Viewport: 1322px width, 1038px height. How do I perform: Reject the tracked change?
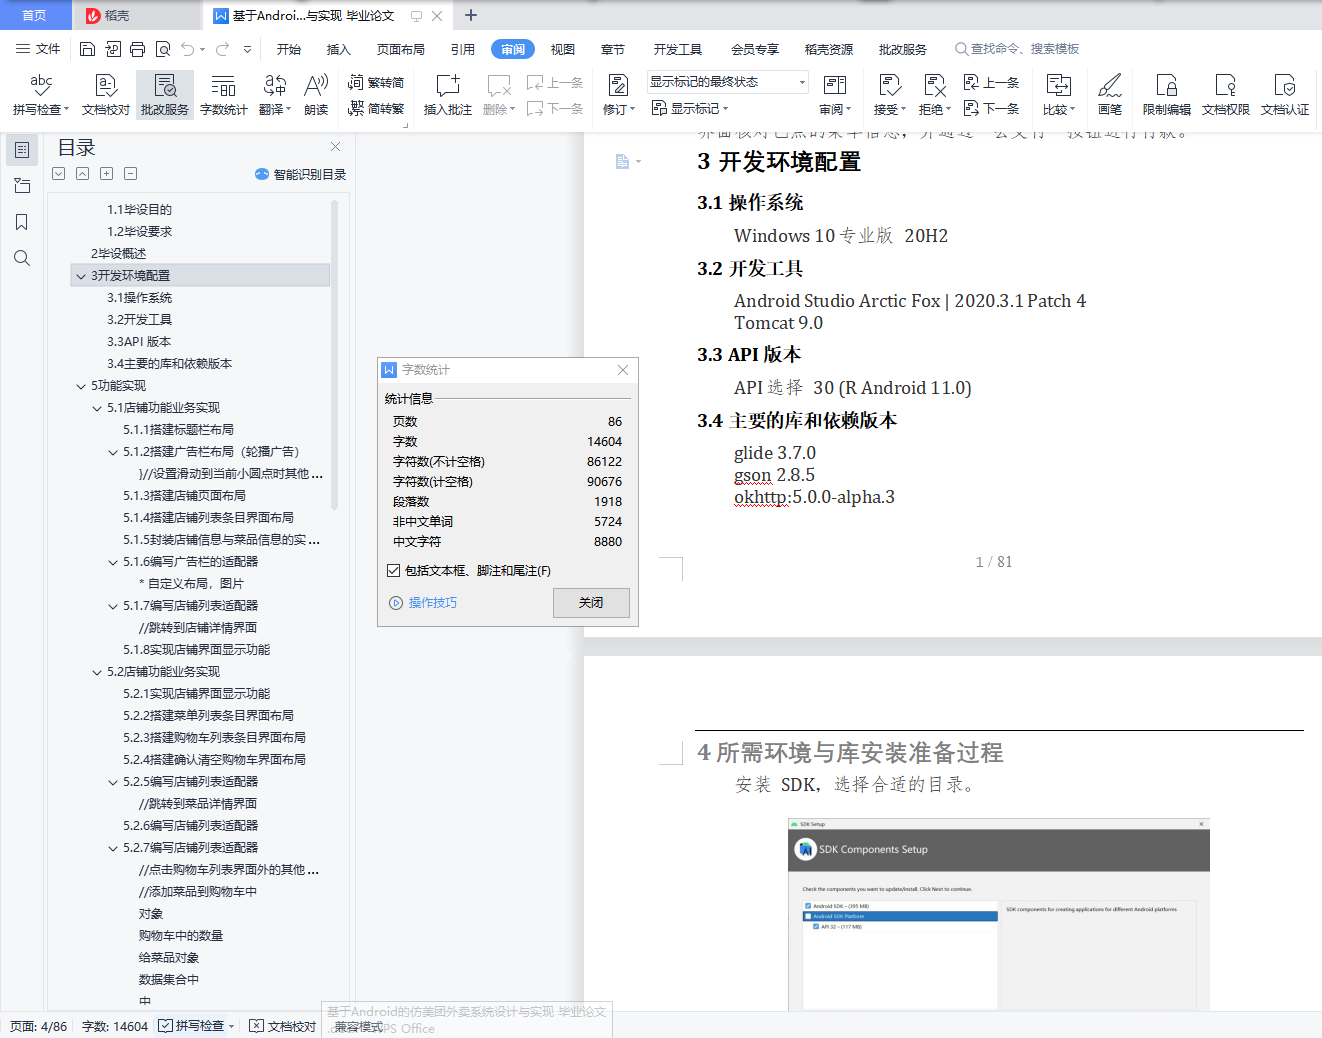click(x=934, y=95)
